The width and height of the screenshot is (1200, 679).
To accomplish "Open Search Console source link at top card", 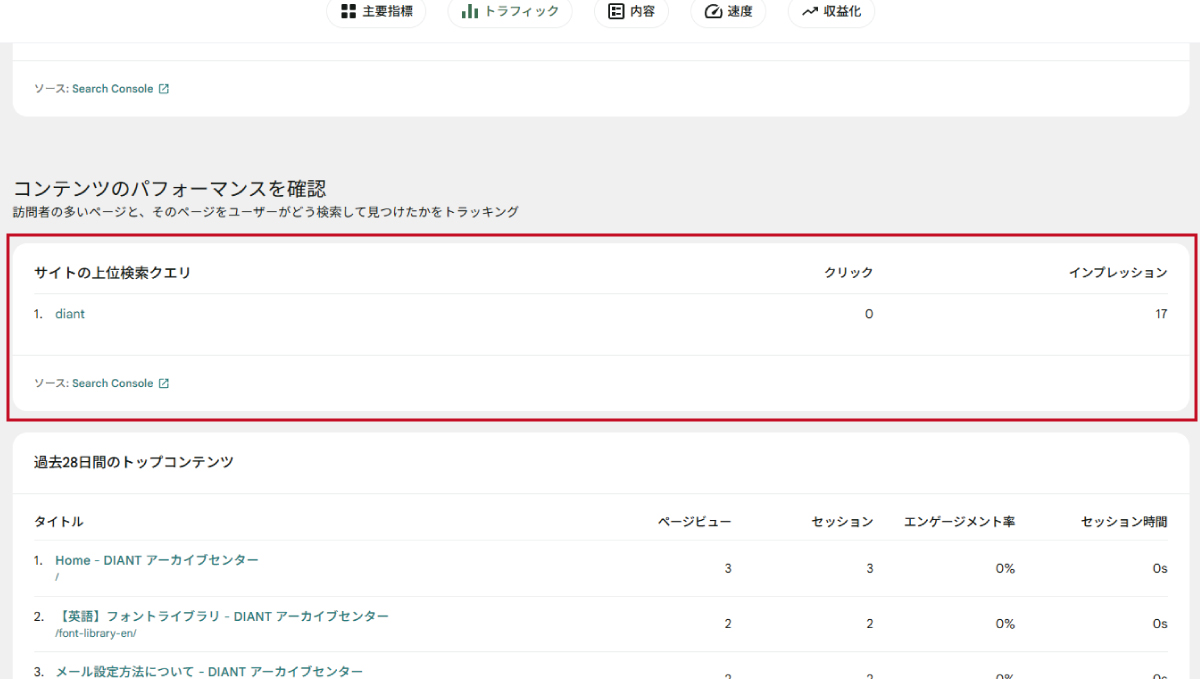I will (x=112, y=89).
